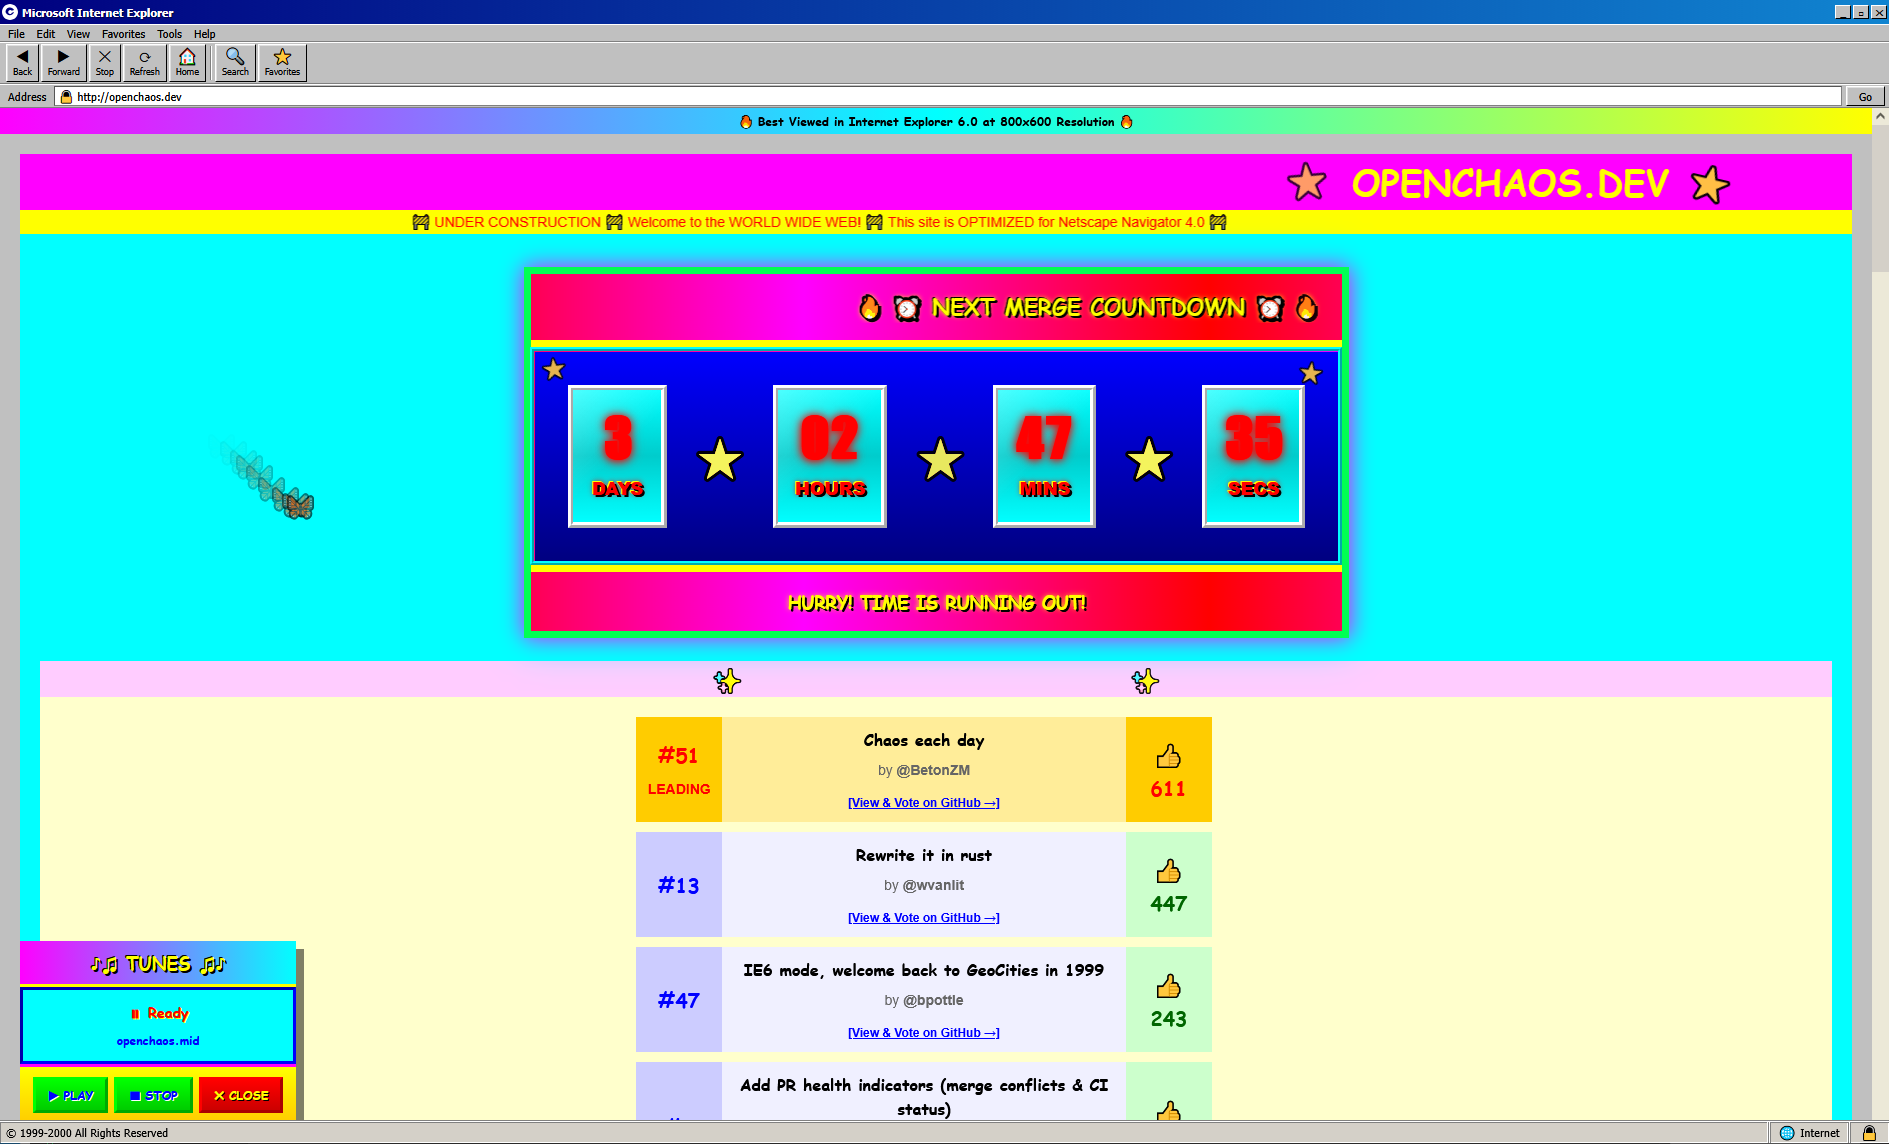Open GitHub link for IE6 mode entry
This screenshot has height=1144, width=1889.
coord(923,1033)
